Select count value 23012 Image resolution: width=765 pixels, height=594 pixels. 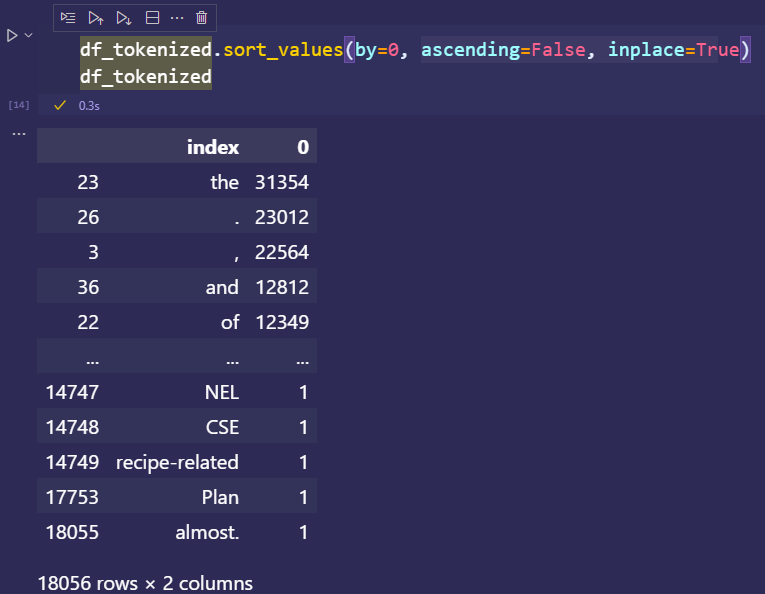[282, 218]
